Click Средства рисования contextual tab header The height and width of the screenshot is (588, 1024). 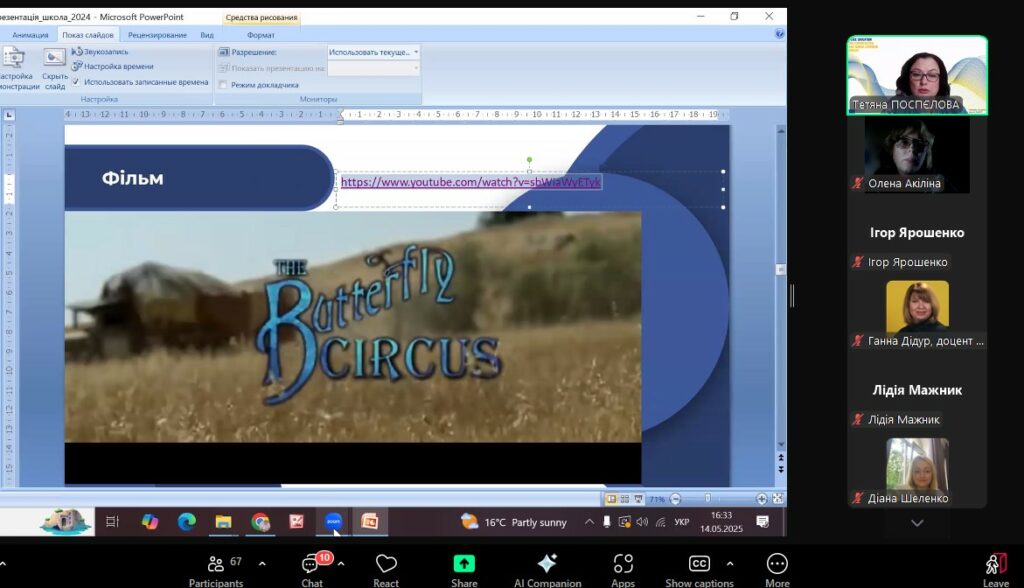[261, 18]
